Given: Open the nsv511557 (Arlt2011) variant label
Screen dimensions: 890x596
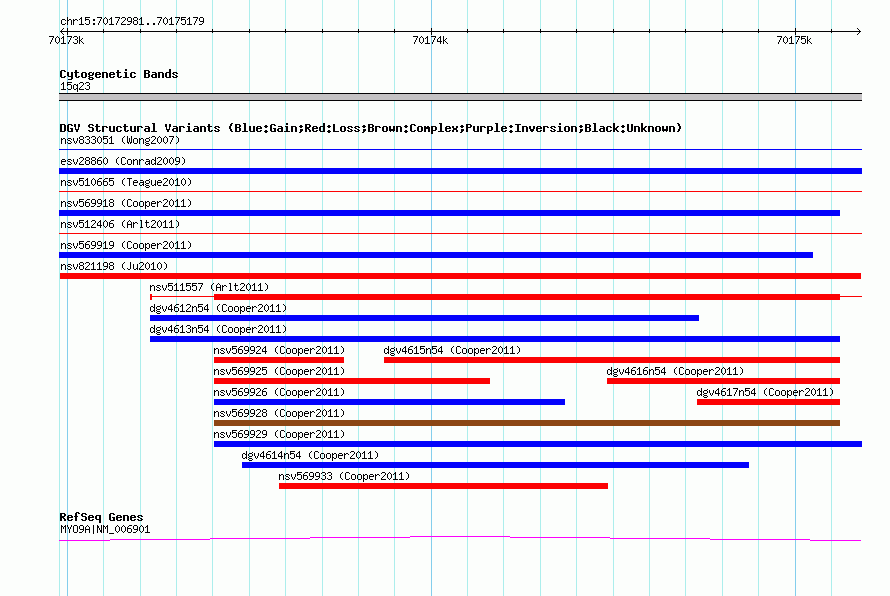Looking at the screenshot, I should click(209, 287).
